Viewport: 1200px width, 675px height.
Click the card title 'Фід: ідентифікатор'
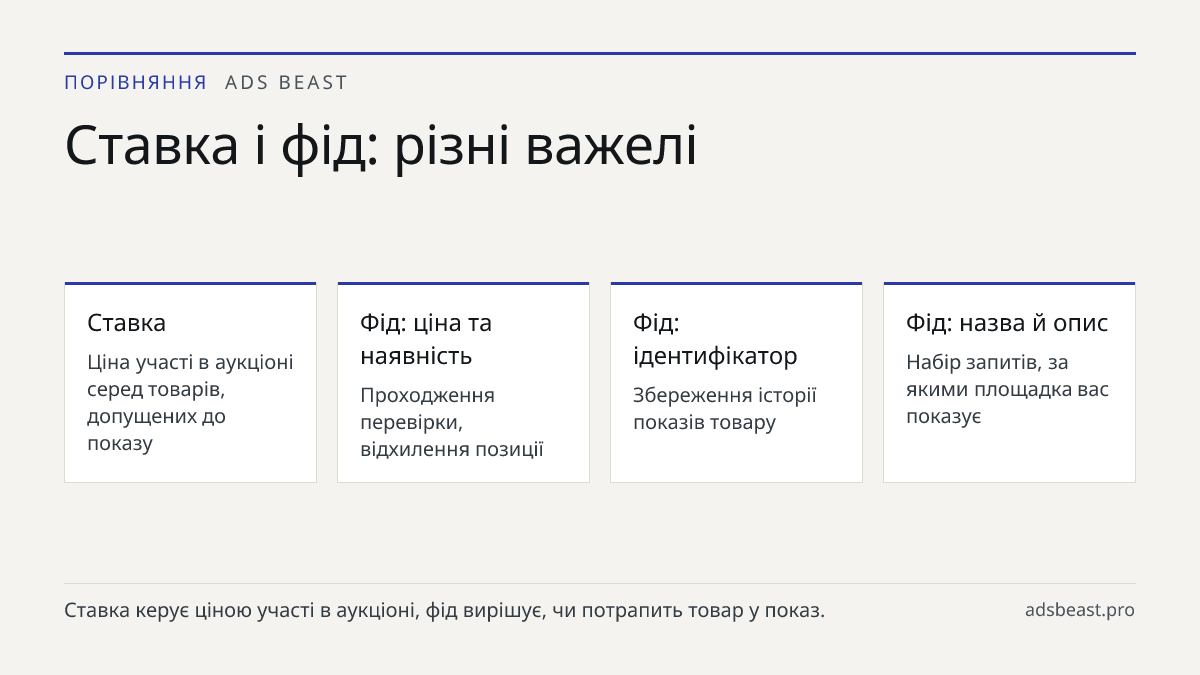point(715,339)
